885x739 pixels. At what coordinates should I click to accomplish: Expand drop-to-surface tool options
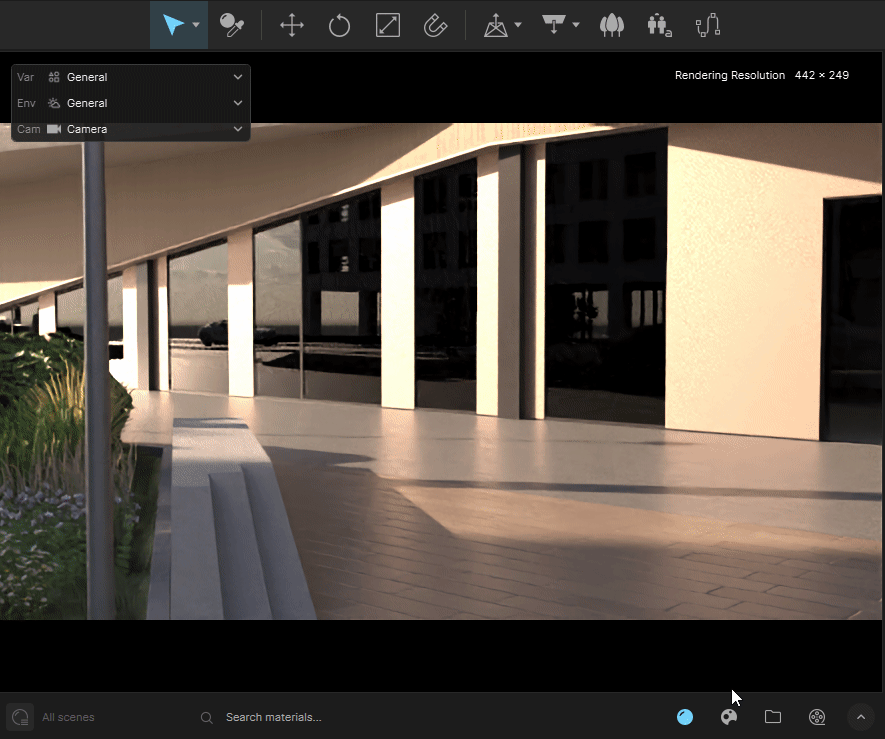(x=576, y=25)
